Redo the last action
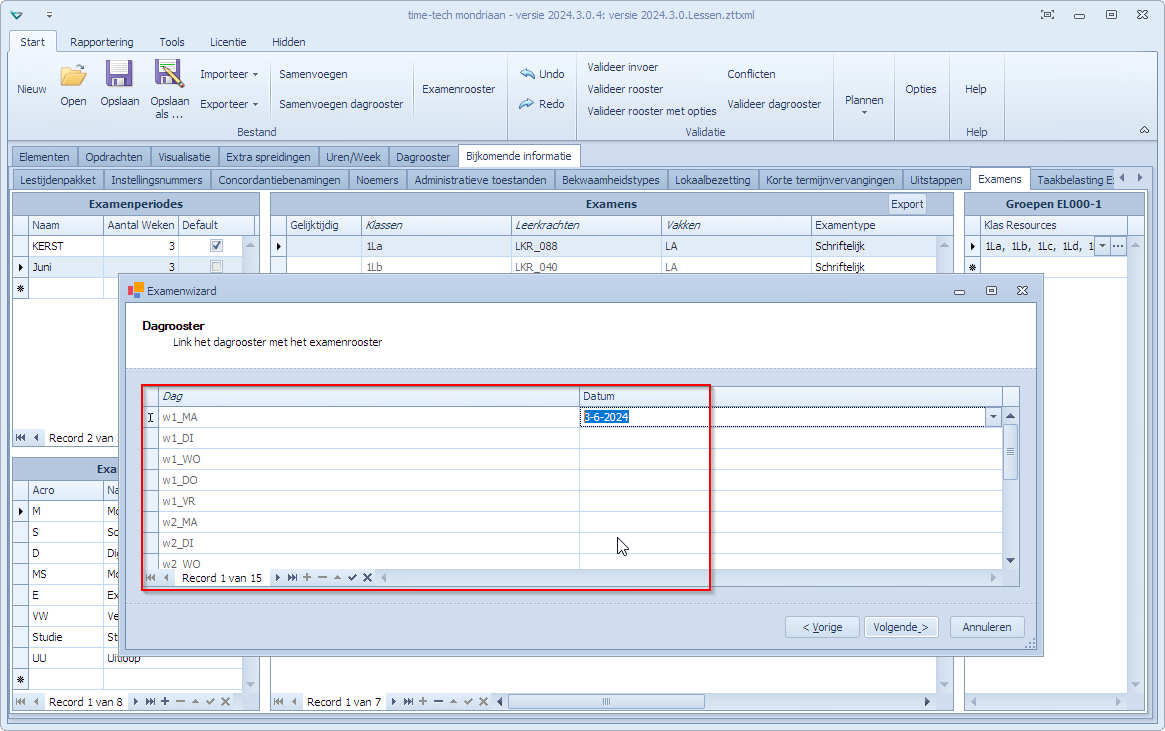Image resolution: width=1165 pixels, height=731 pixels. click(x=542, y=103)
